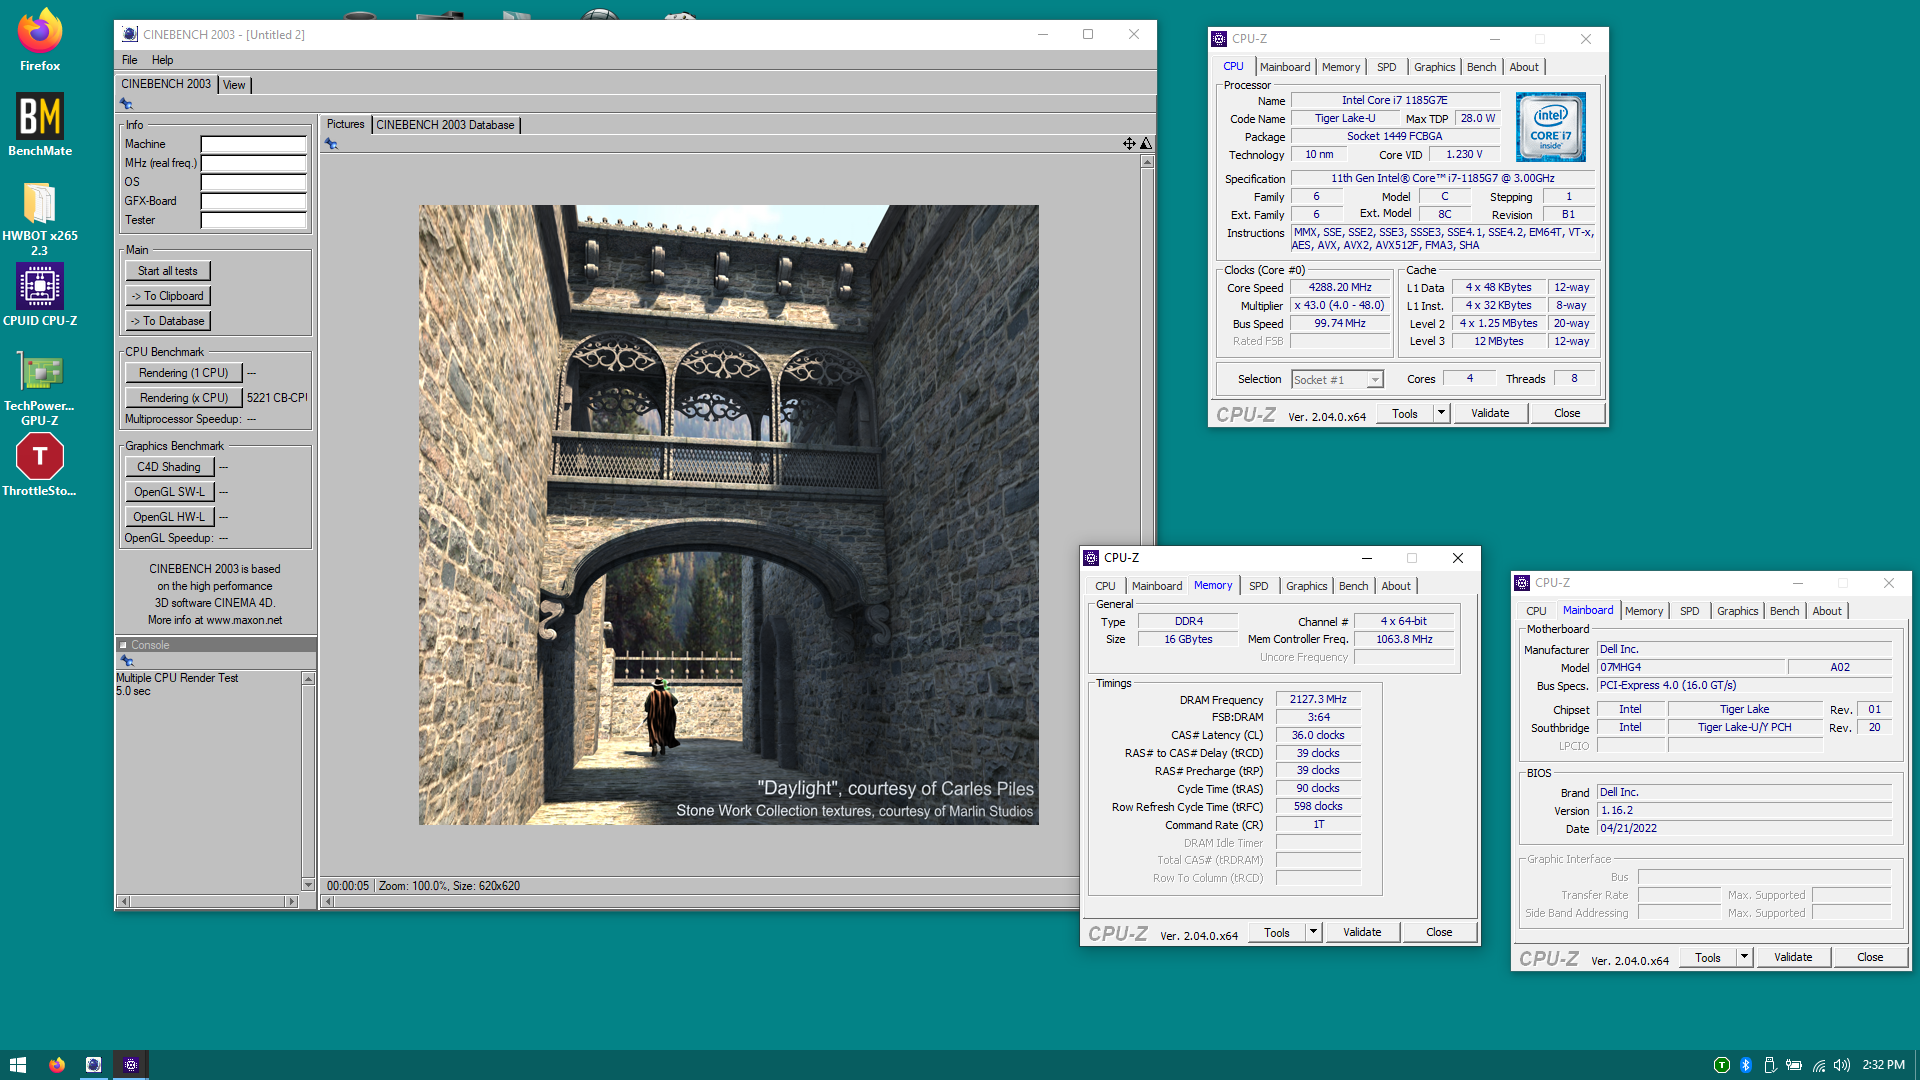1920x1080 pixels.
Task: Open the Help menu in Cinebench
Action: pos(162,60)
